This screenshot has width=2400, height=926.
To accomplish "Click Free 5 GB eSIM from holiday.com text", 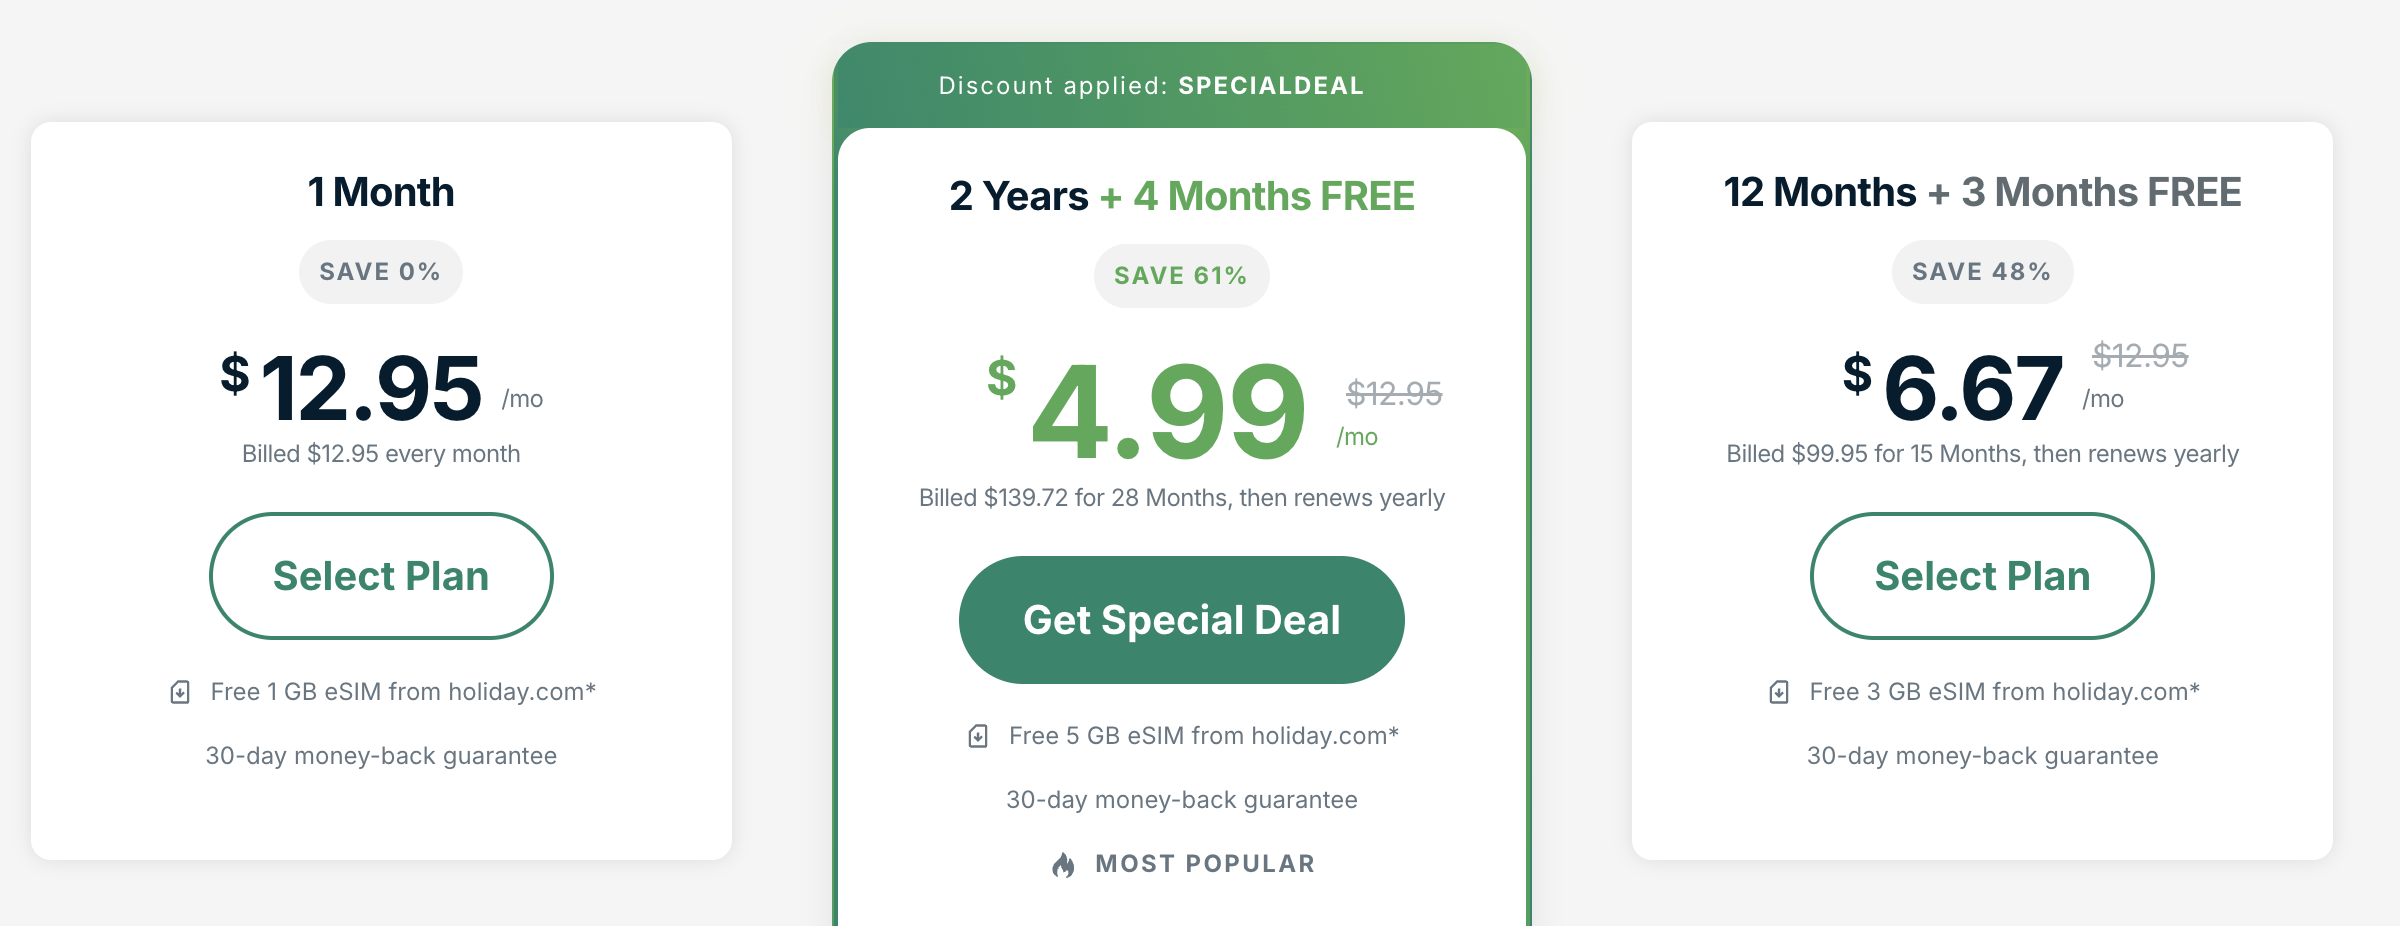I will point(1203,736).
